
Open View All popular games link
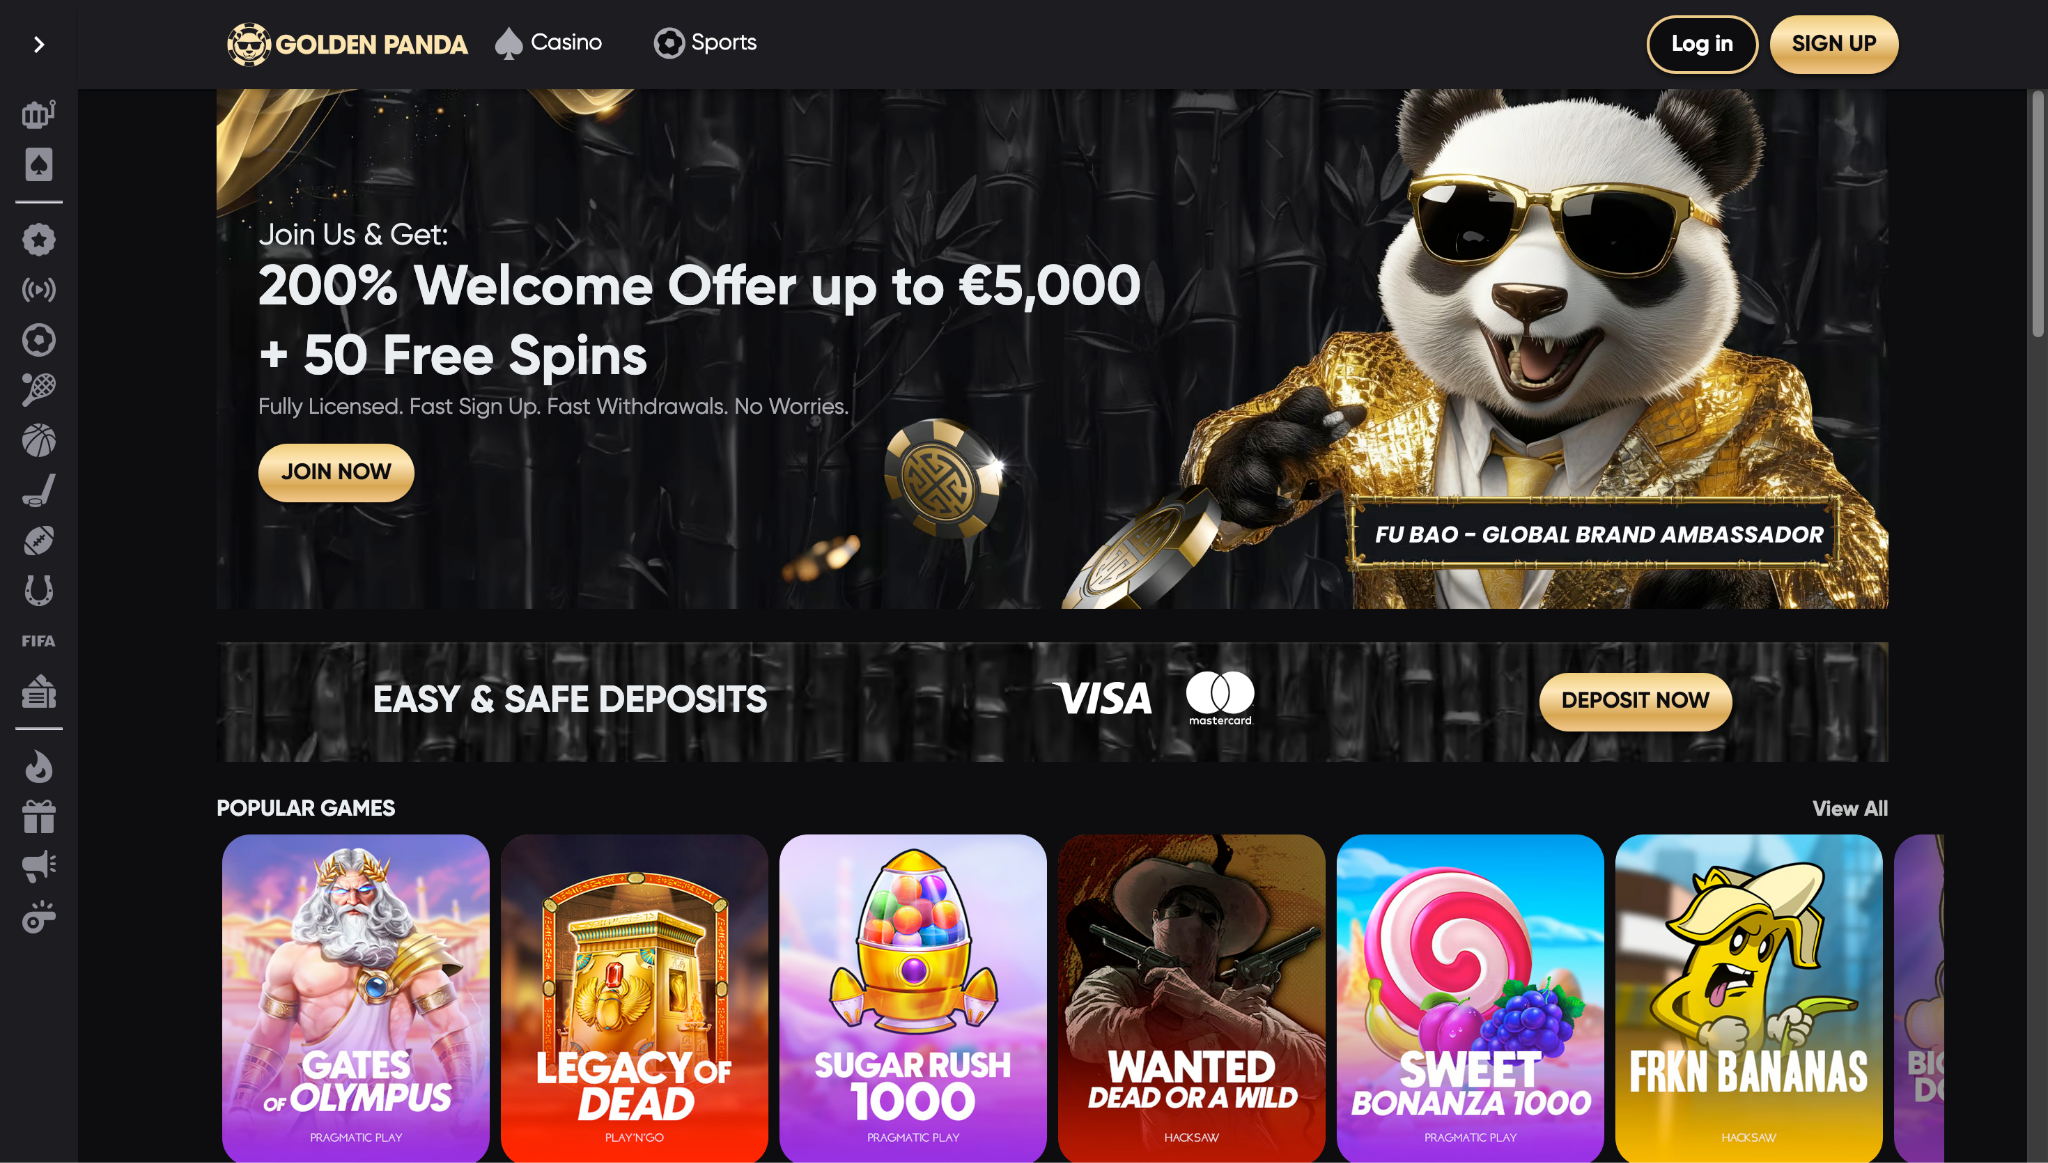coord(1850,809)
